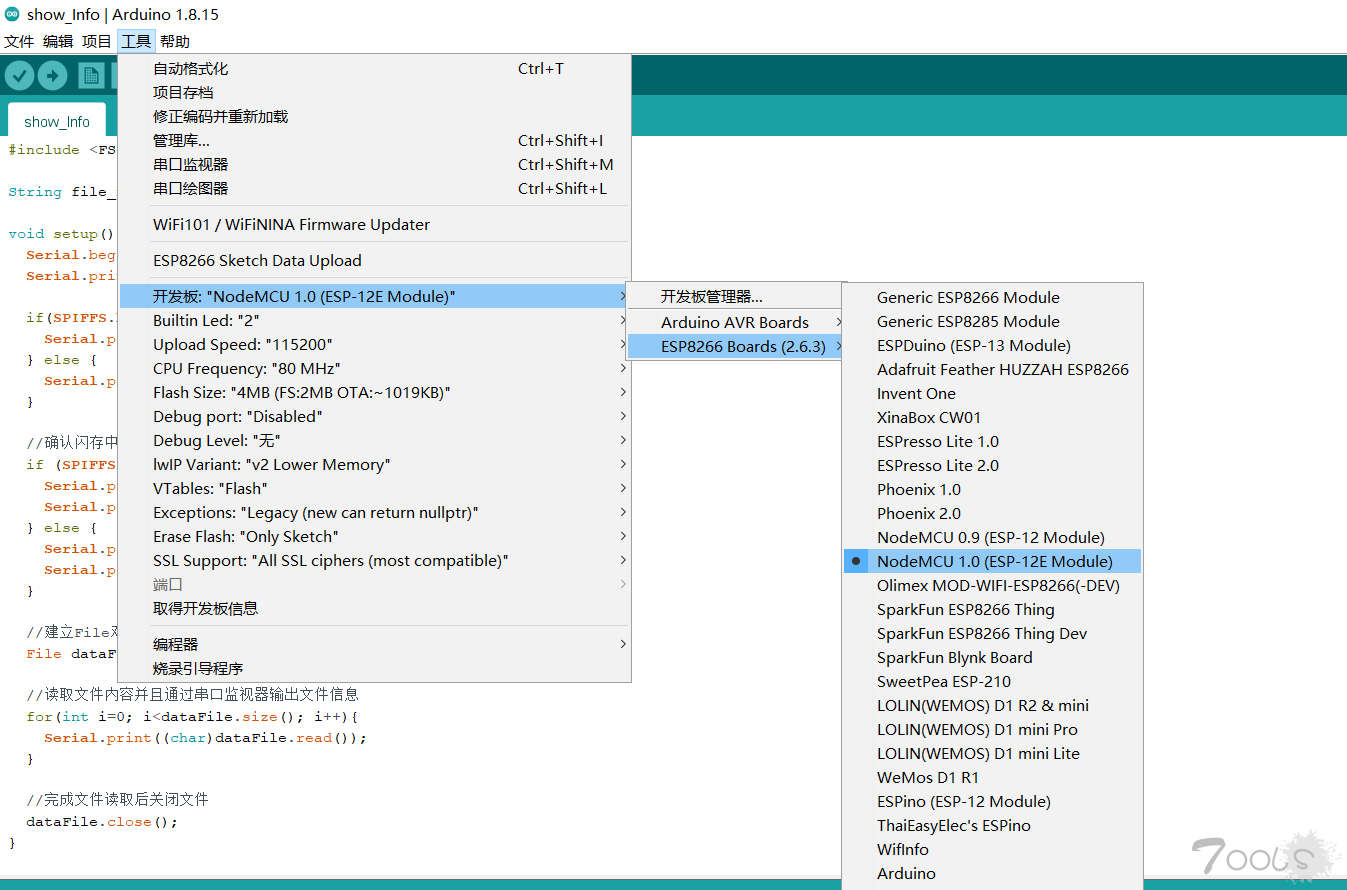Expand the Builtin Led "2" submenu

click(x=374, y=321)
